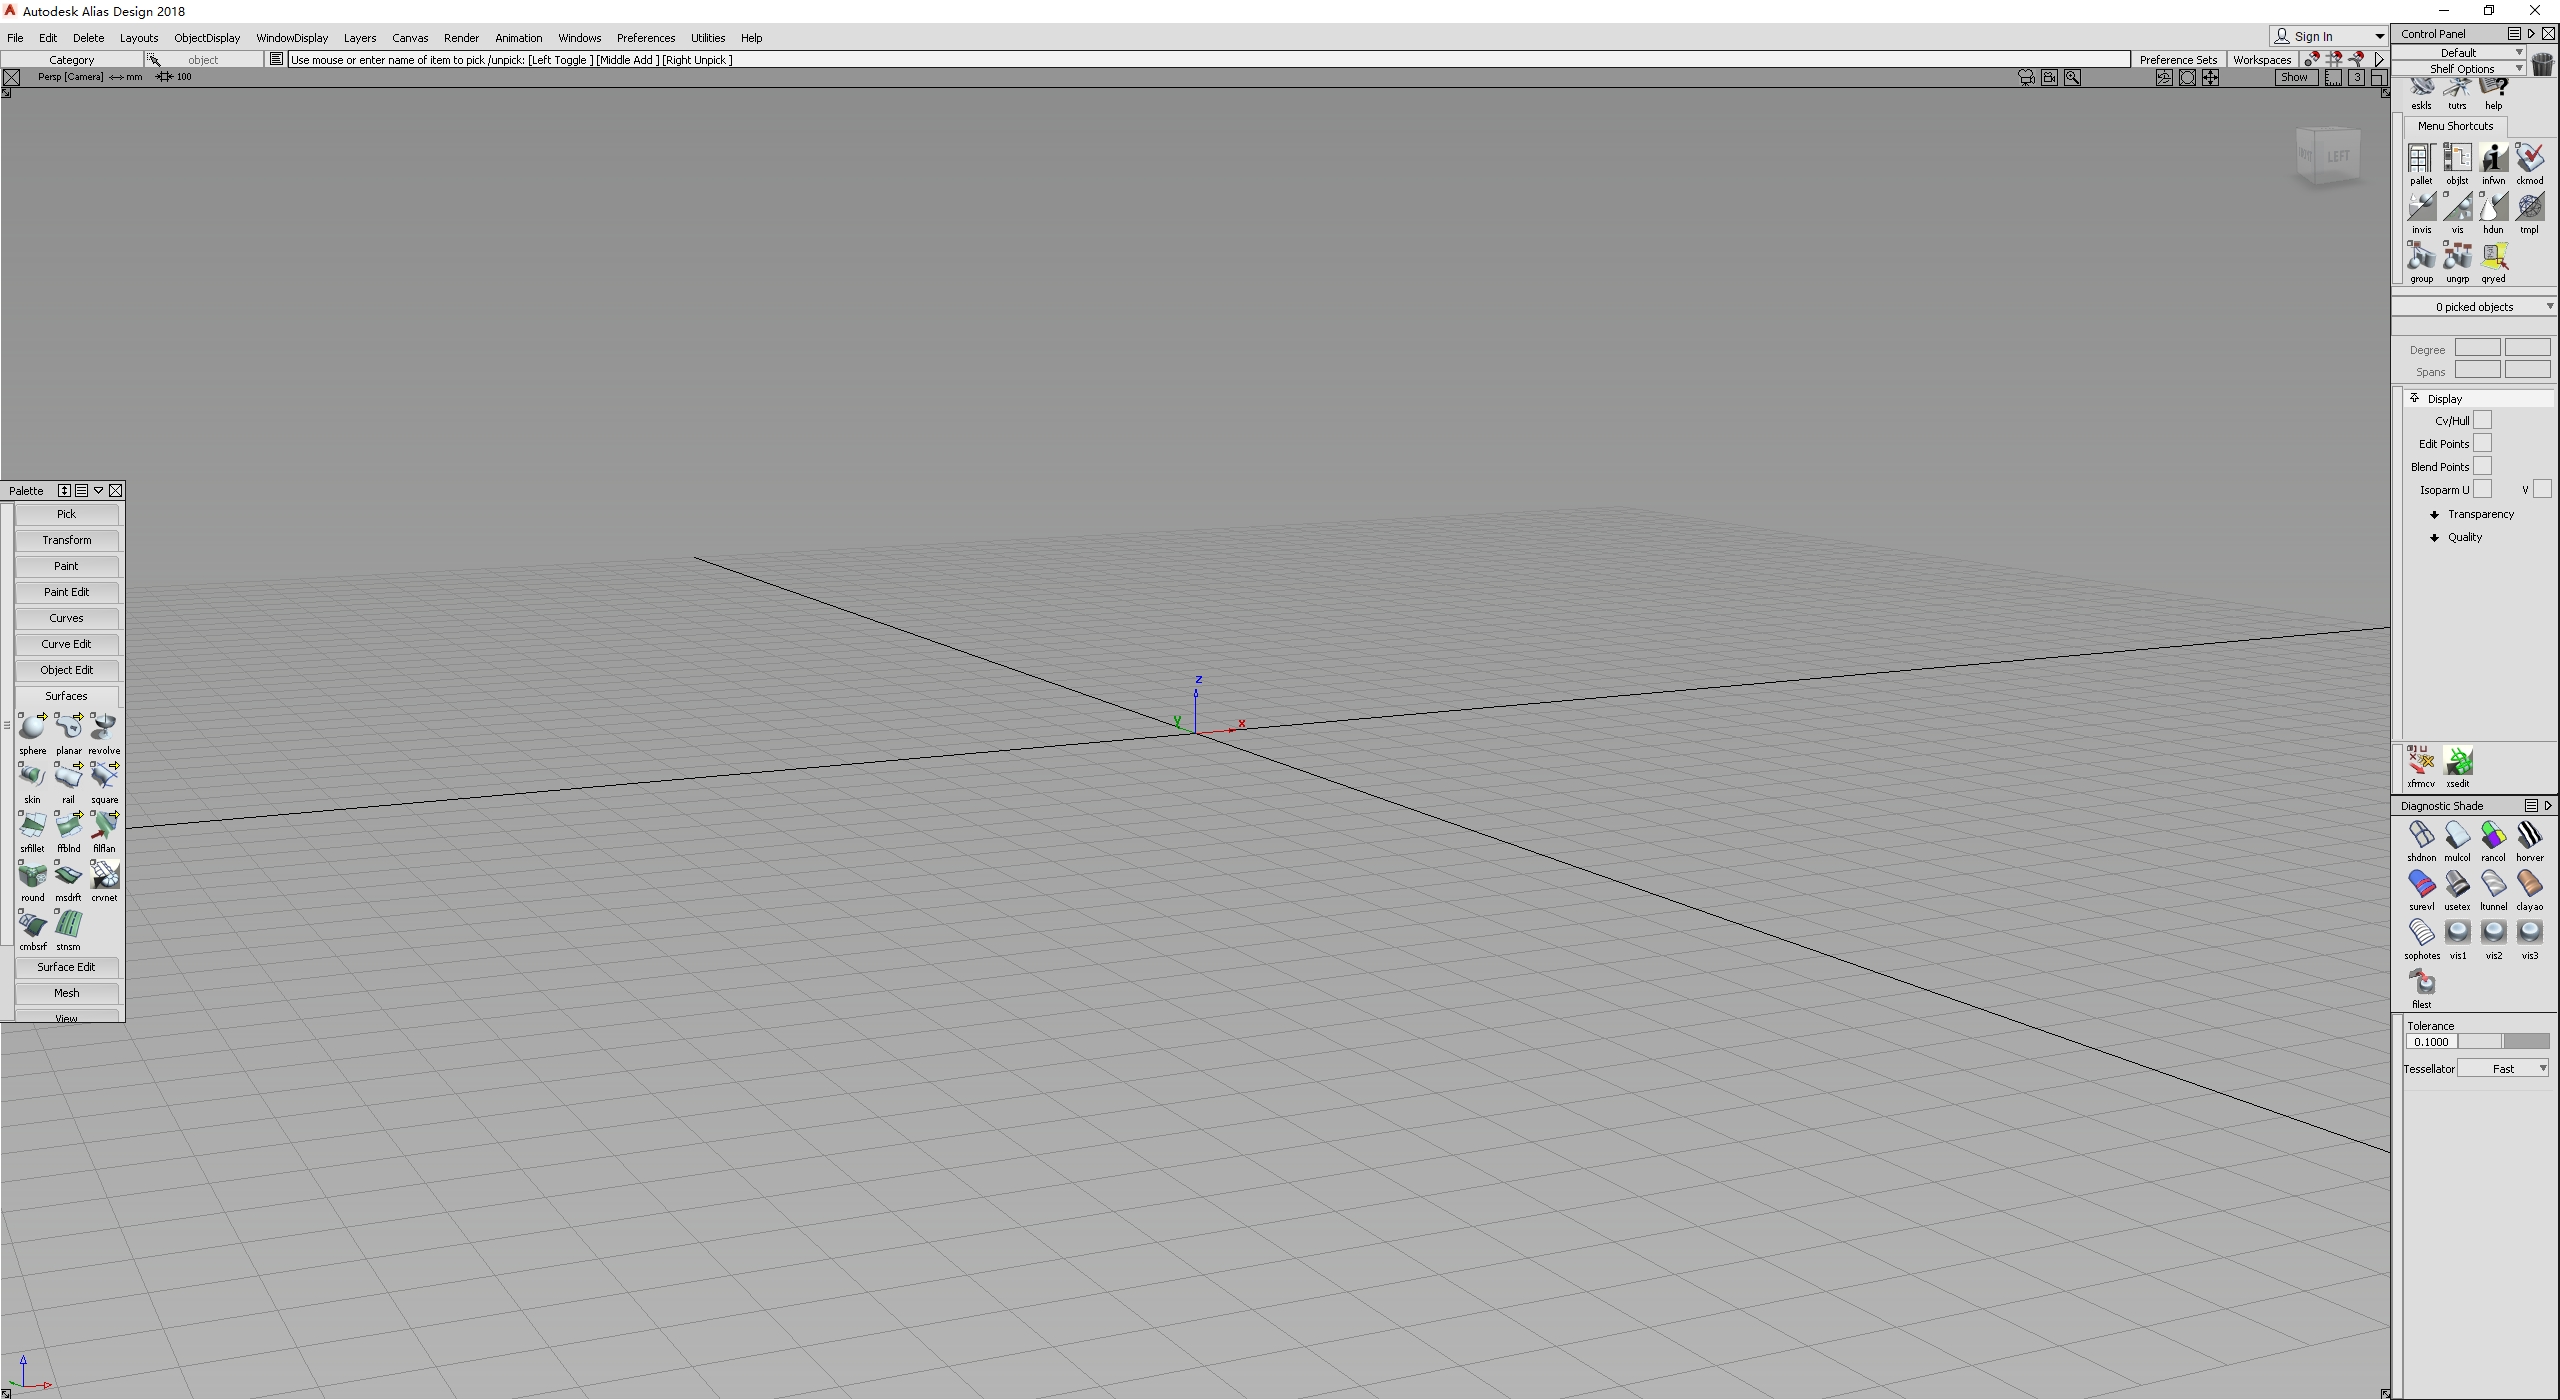Toggle the Edit Points checkbox
The image size is (2560, 1400).
click(2482, 444)
